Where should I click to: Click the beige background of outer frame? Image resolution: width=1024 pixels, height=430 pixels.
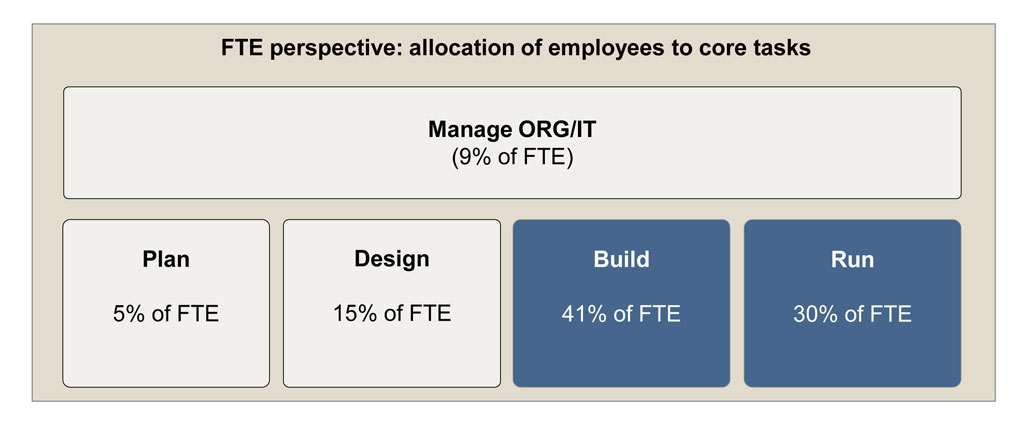pyautogui.click(x=47, y=209)
